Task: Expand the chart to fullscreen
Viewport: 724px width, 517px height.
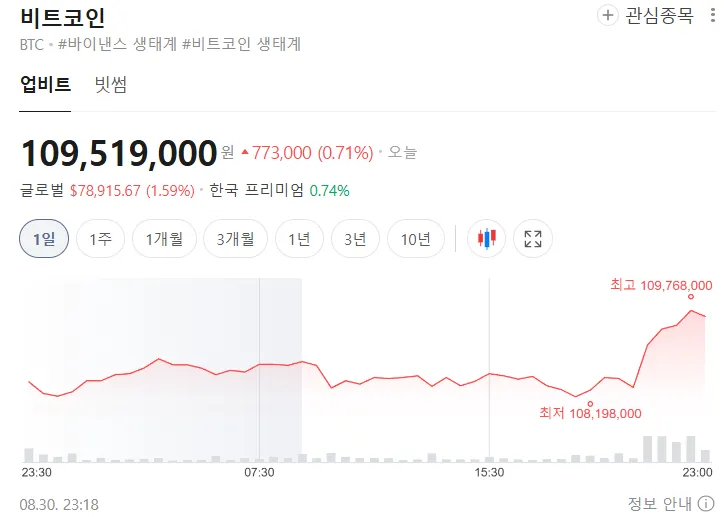Action: click(x=533, y=238)
